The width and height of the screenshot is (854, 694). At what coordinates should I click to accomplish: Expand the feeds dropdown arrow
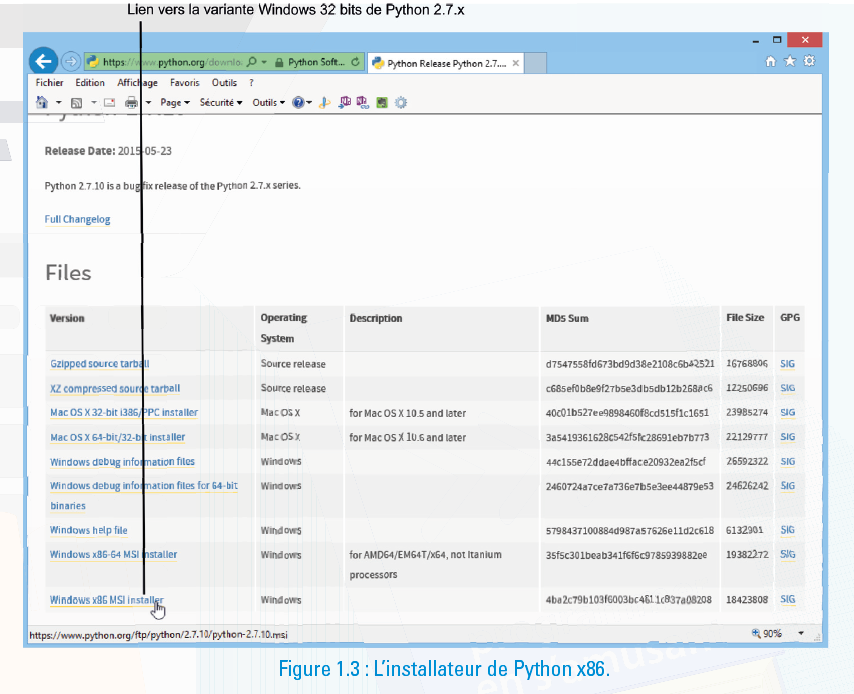coord(94,102)
